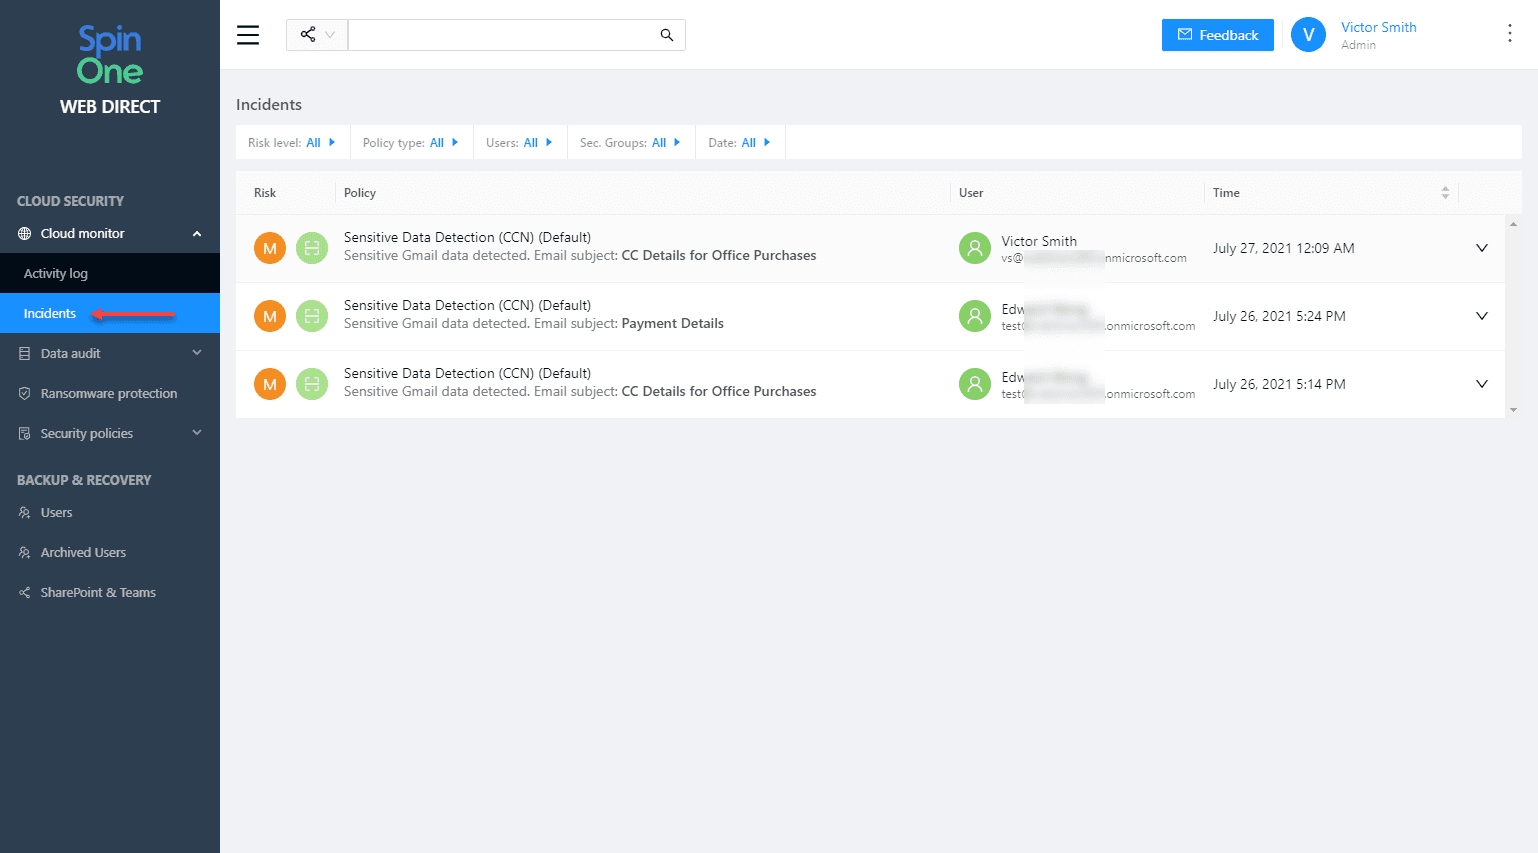Click the search magnifier icon
Image resolution: width=1538 pixels, height=853 pixels.
(x=667, y=35)
